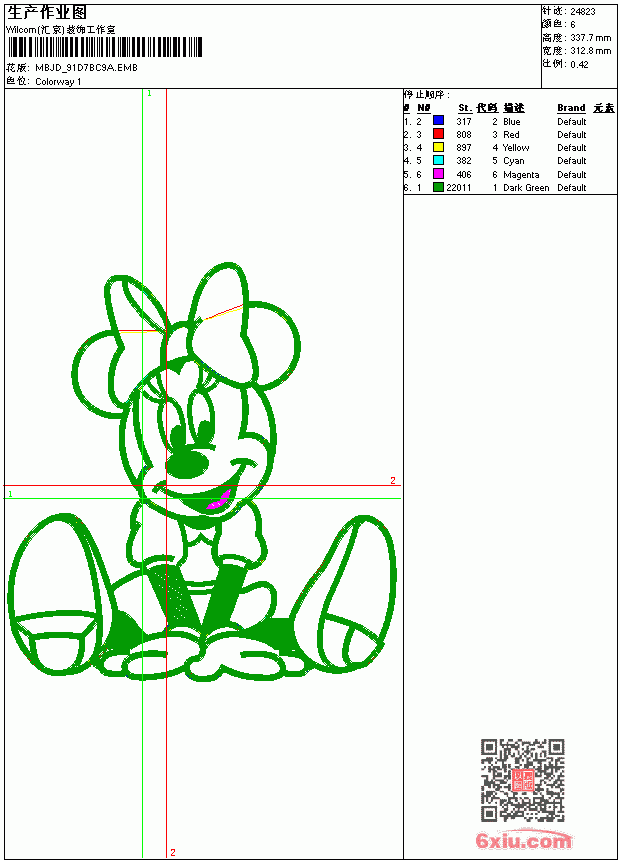The image size is (620, 860).
Task: Click the 'Blue' description text
Action: pos(511,122)
